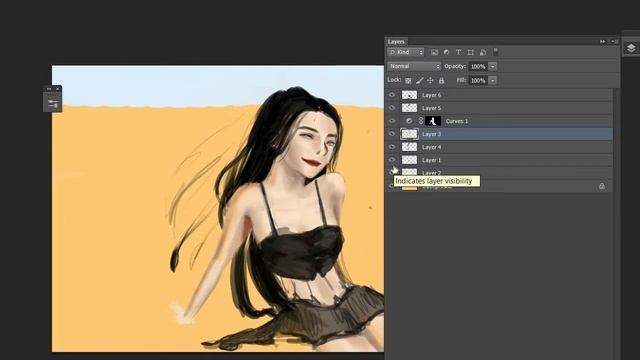
Task: Lock layer position icon
Action: [x=430, y=80]
